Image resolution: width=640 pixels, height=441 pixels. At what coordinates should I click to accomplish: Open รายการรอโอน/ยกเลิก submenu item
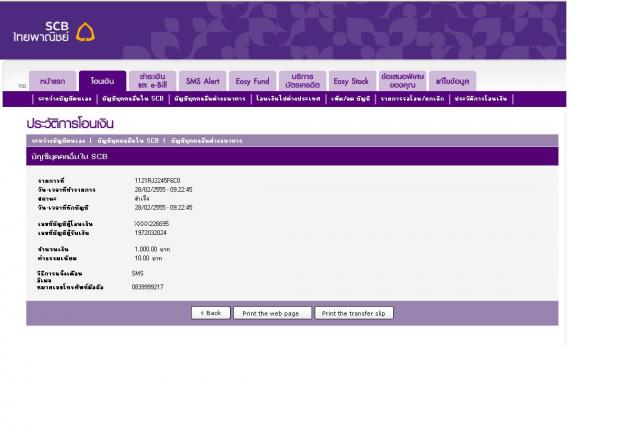[x=412, y=99]
